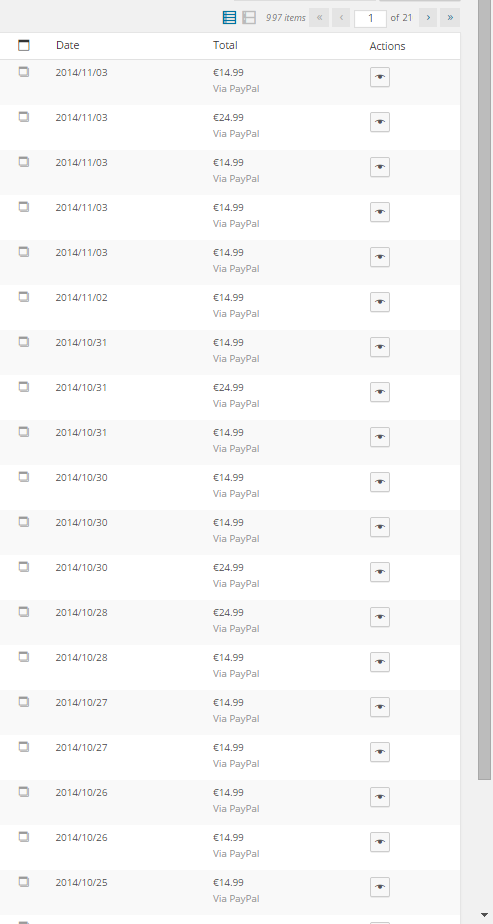Click the vertical scrollbar thumb
This screenshot has height=924, width=493.
click(485, 390)
